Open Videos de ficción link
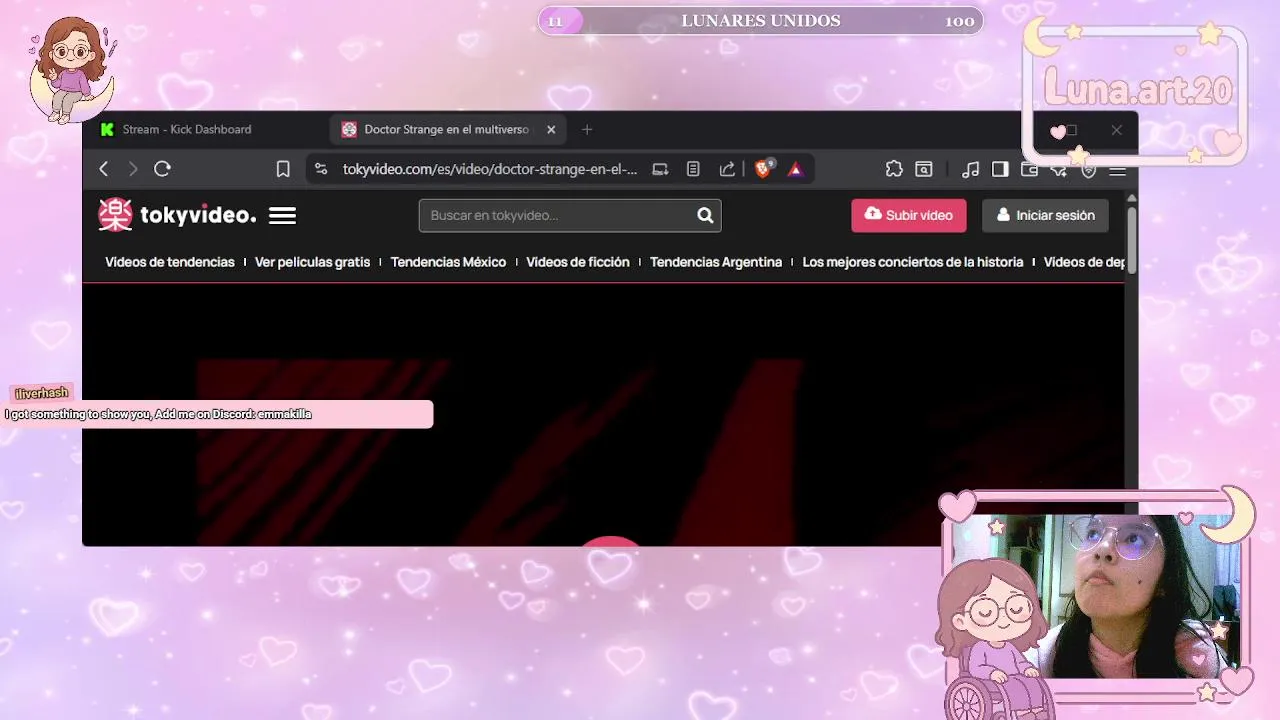The height and width of the screenshot is (720, 1280). (578, 262)
